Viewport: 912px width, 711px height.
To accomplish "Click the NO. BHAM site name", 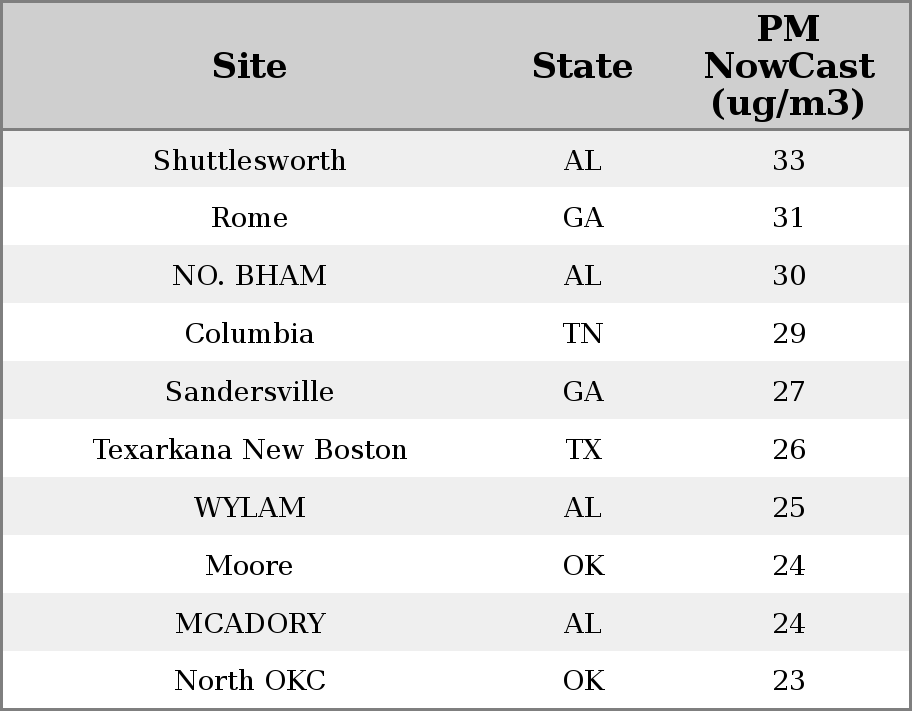I will coord(249,276).
